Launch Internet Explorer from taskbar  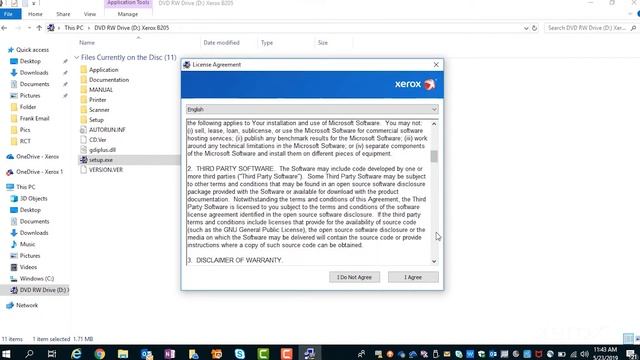(76, 353)
